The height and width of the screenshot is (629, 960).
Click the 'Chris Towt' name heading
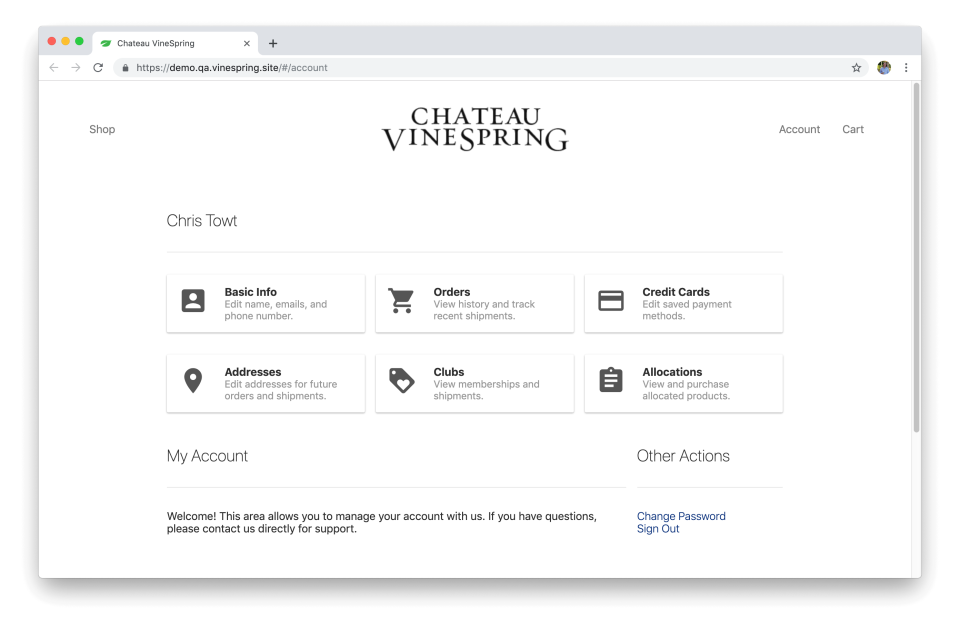click(x=202, y=220)
